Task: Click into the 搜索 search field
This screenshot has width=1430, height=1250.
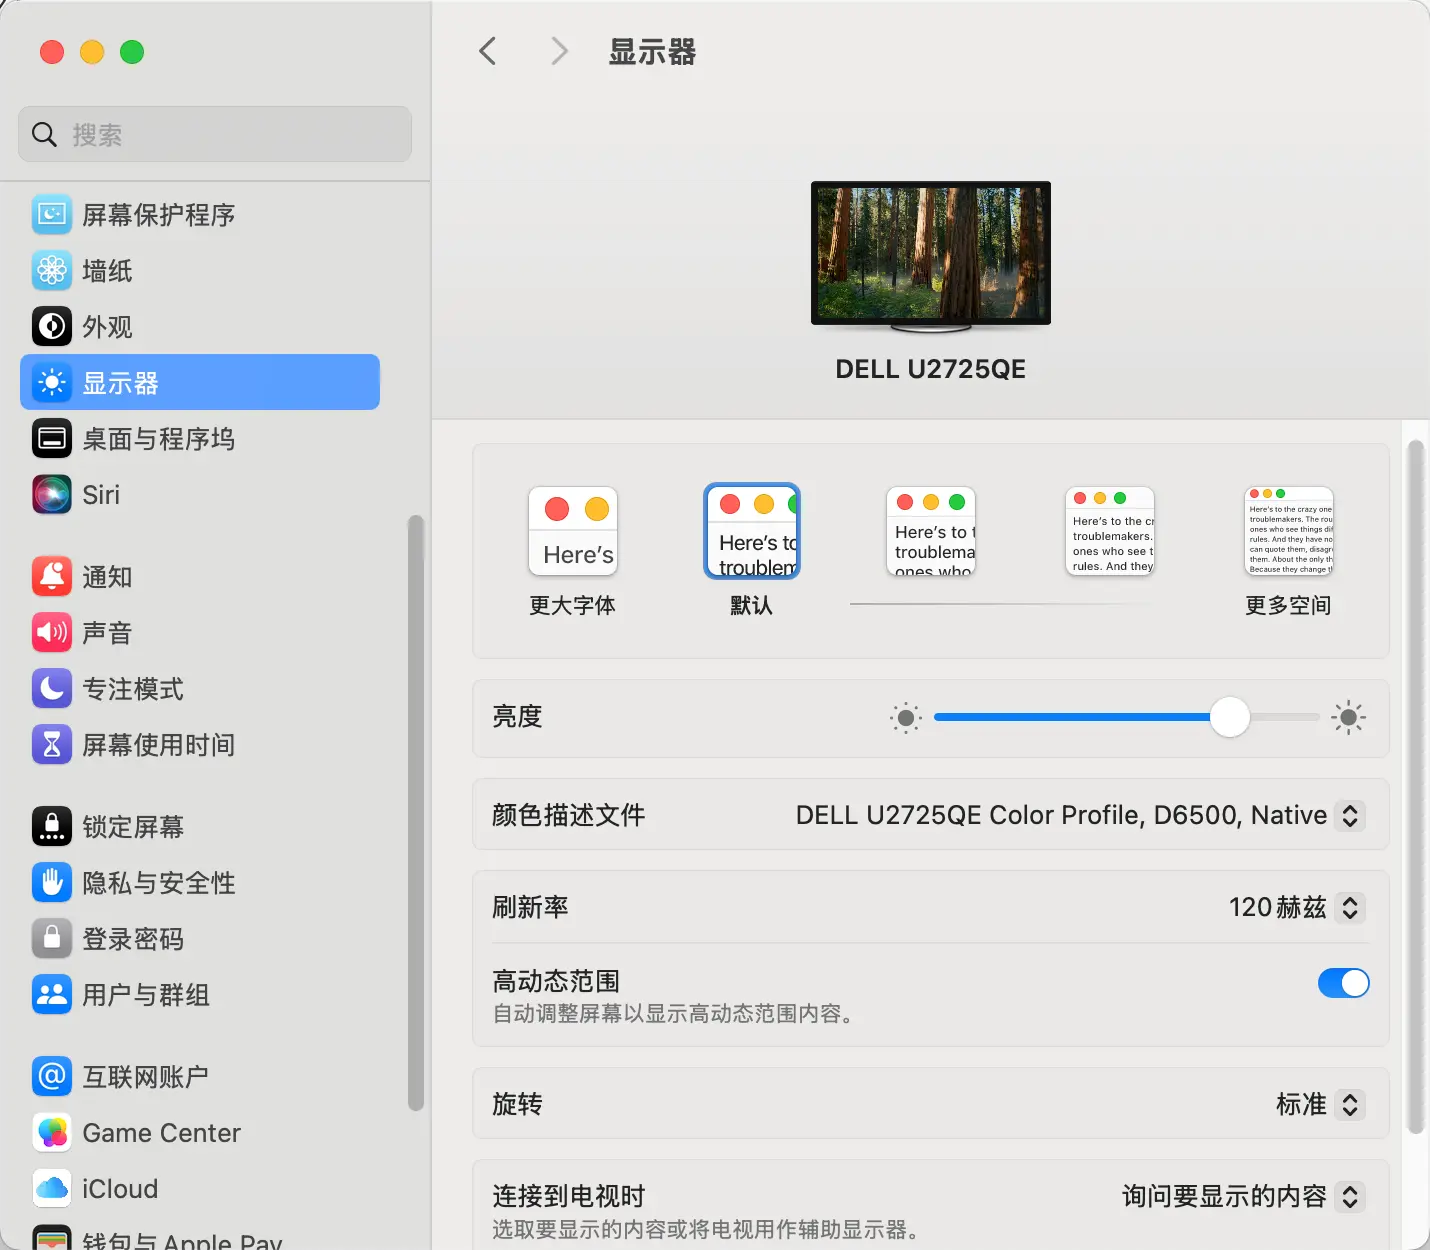Action: pos(215,134)
